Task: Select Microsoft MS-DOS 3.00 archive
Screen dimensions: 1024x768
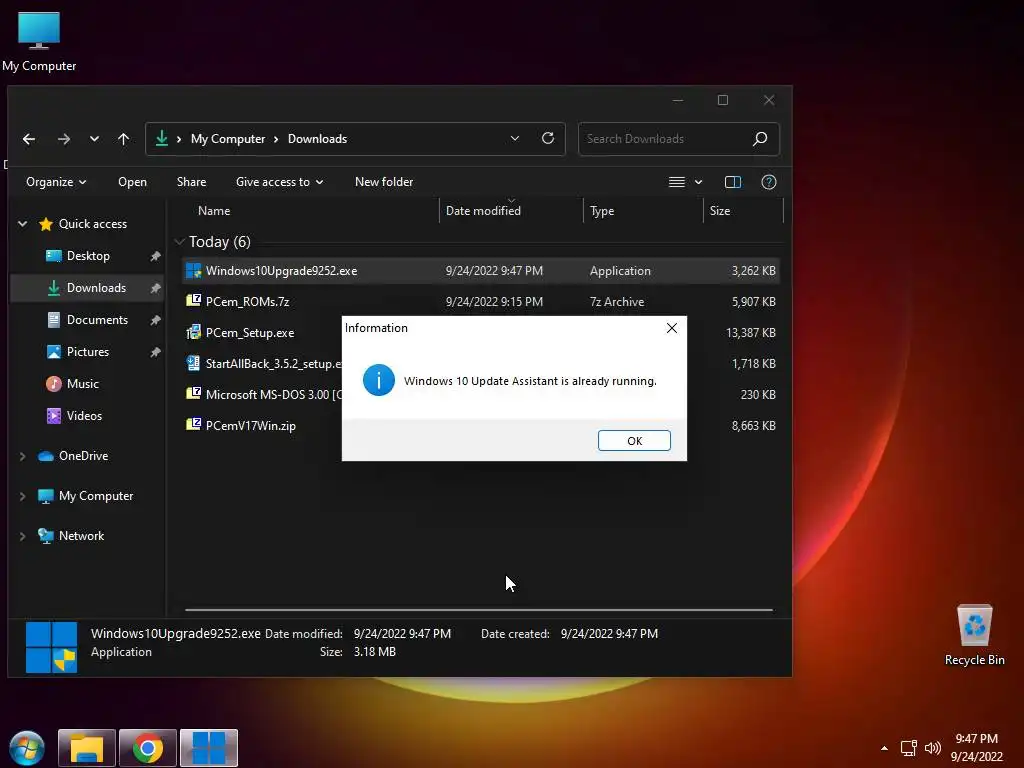Action: point(262,394)
